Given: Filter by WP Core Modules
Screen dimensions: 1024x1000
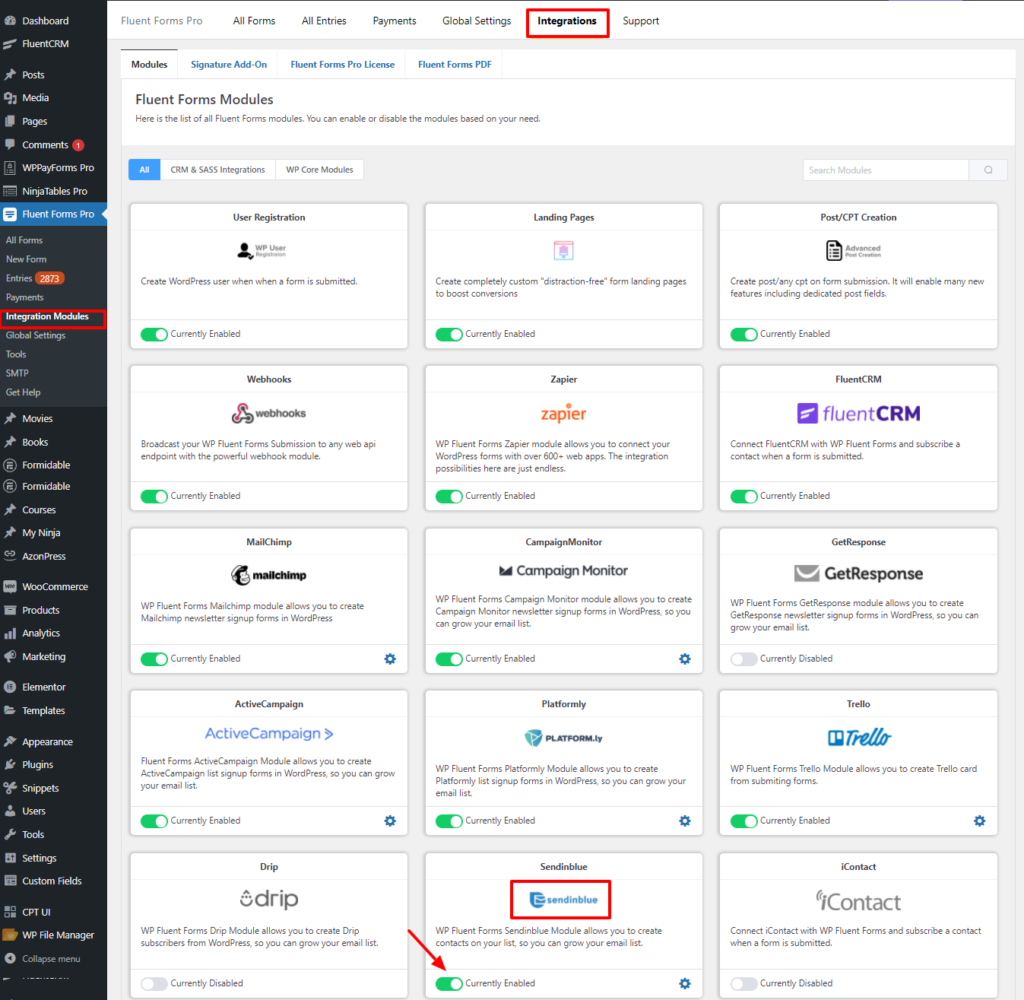Looking at the screenshot, I should pyautogui.click(x=319, y=170).
